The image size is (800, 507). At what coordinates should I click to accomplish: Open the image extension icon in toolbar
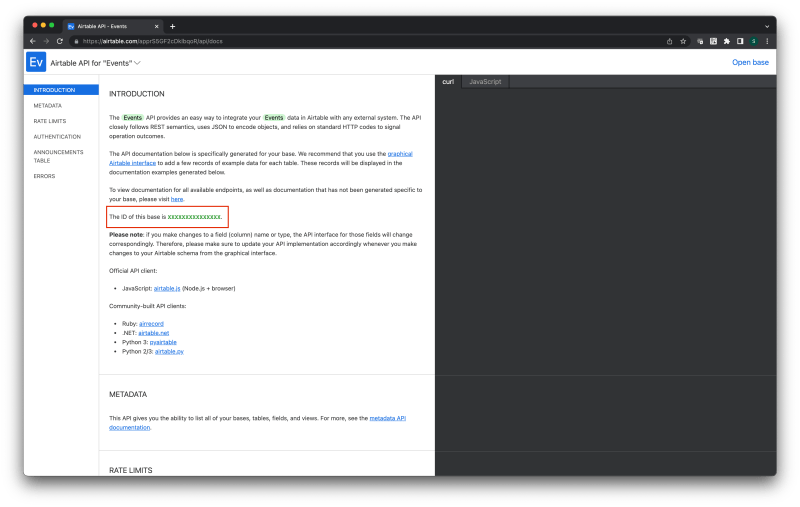[713, 41]
